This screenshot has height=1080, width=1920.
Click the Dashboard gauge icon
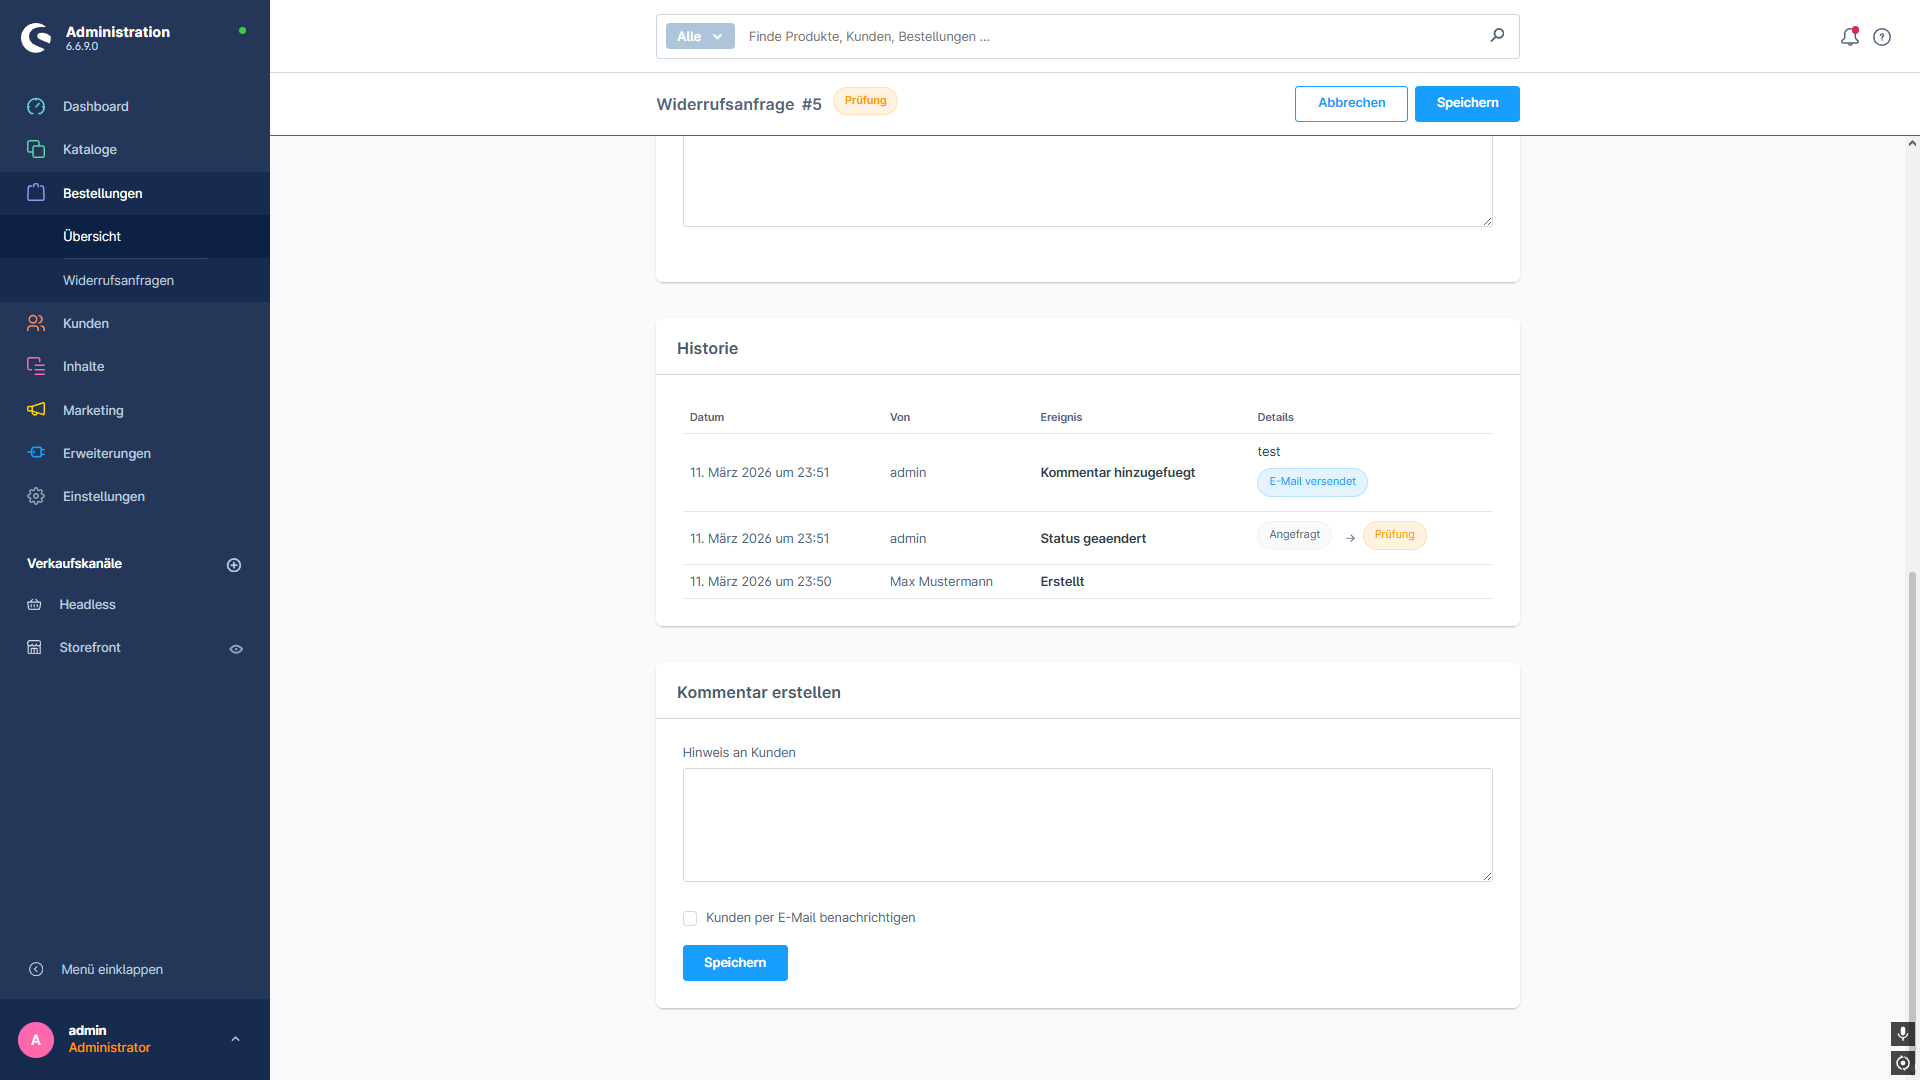(36, 107)
